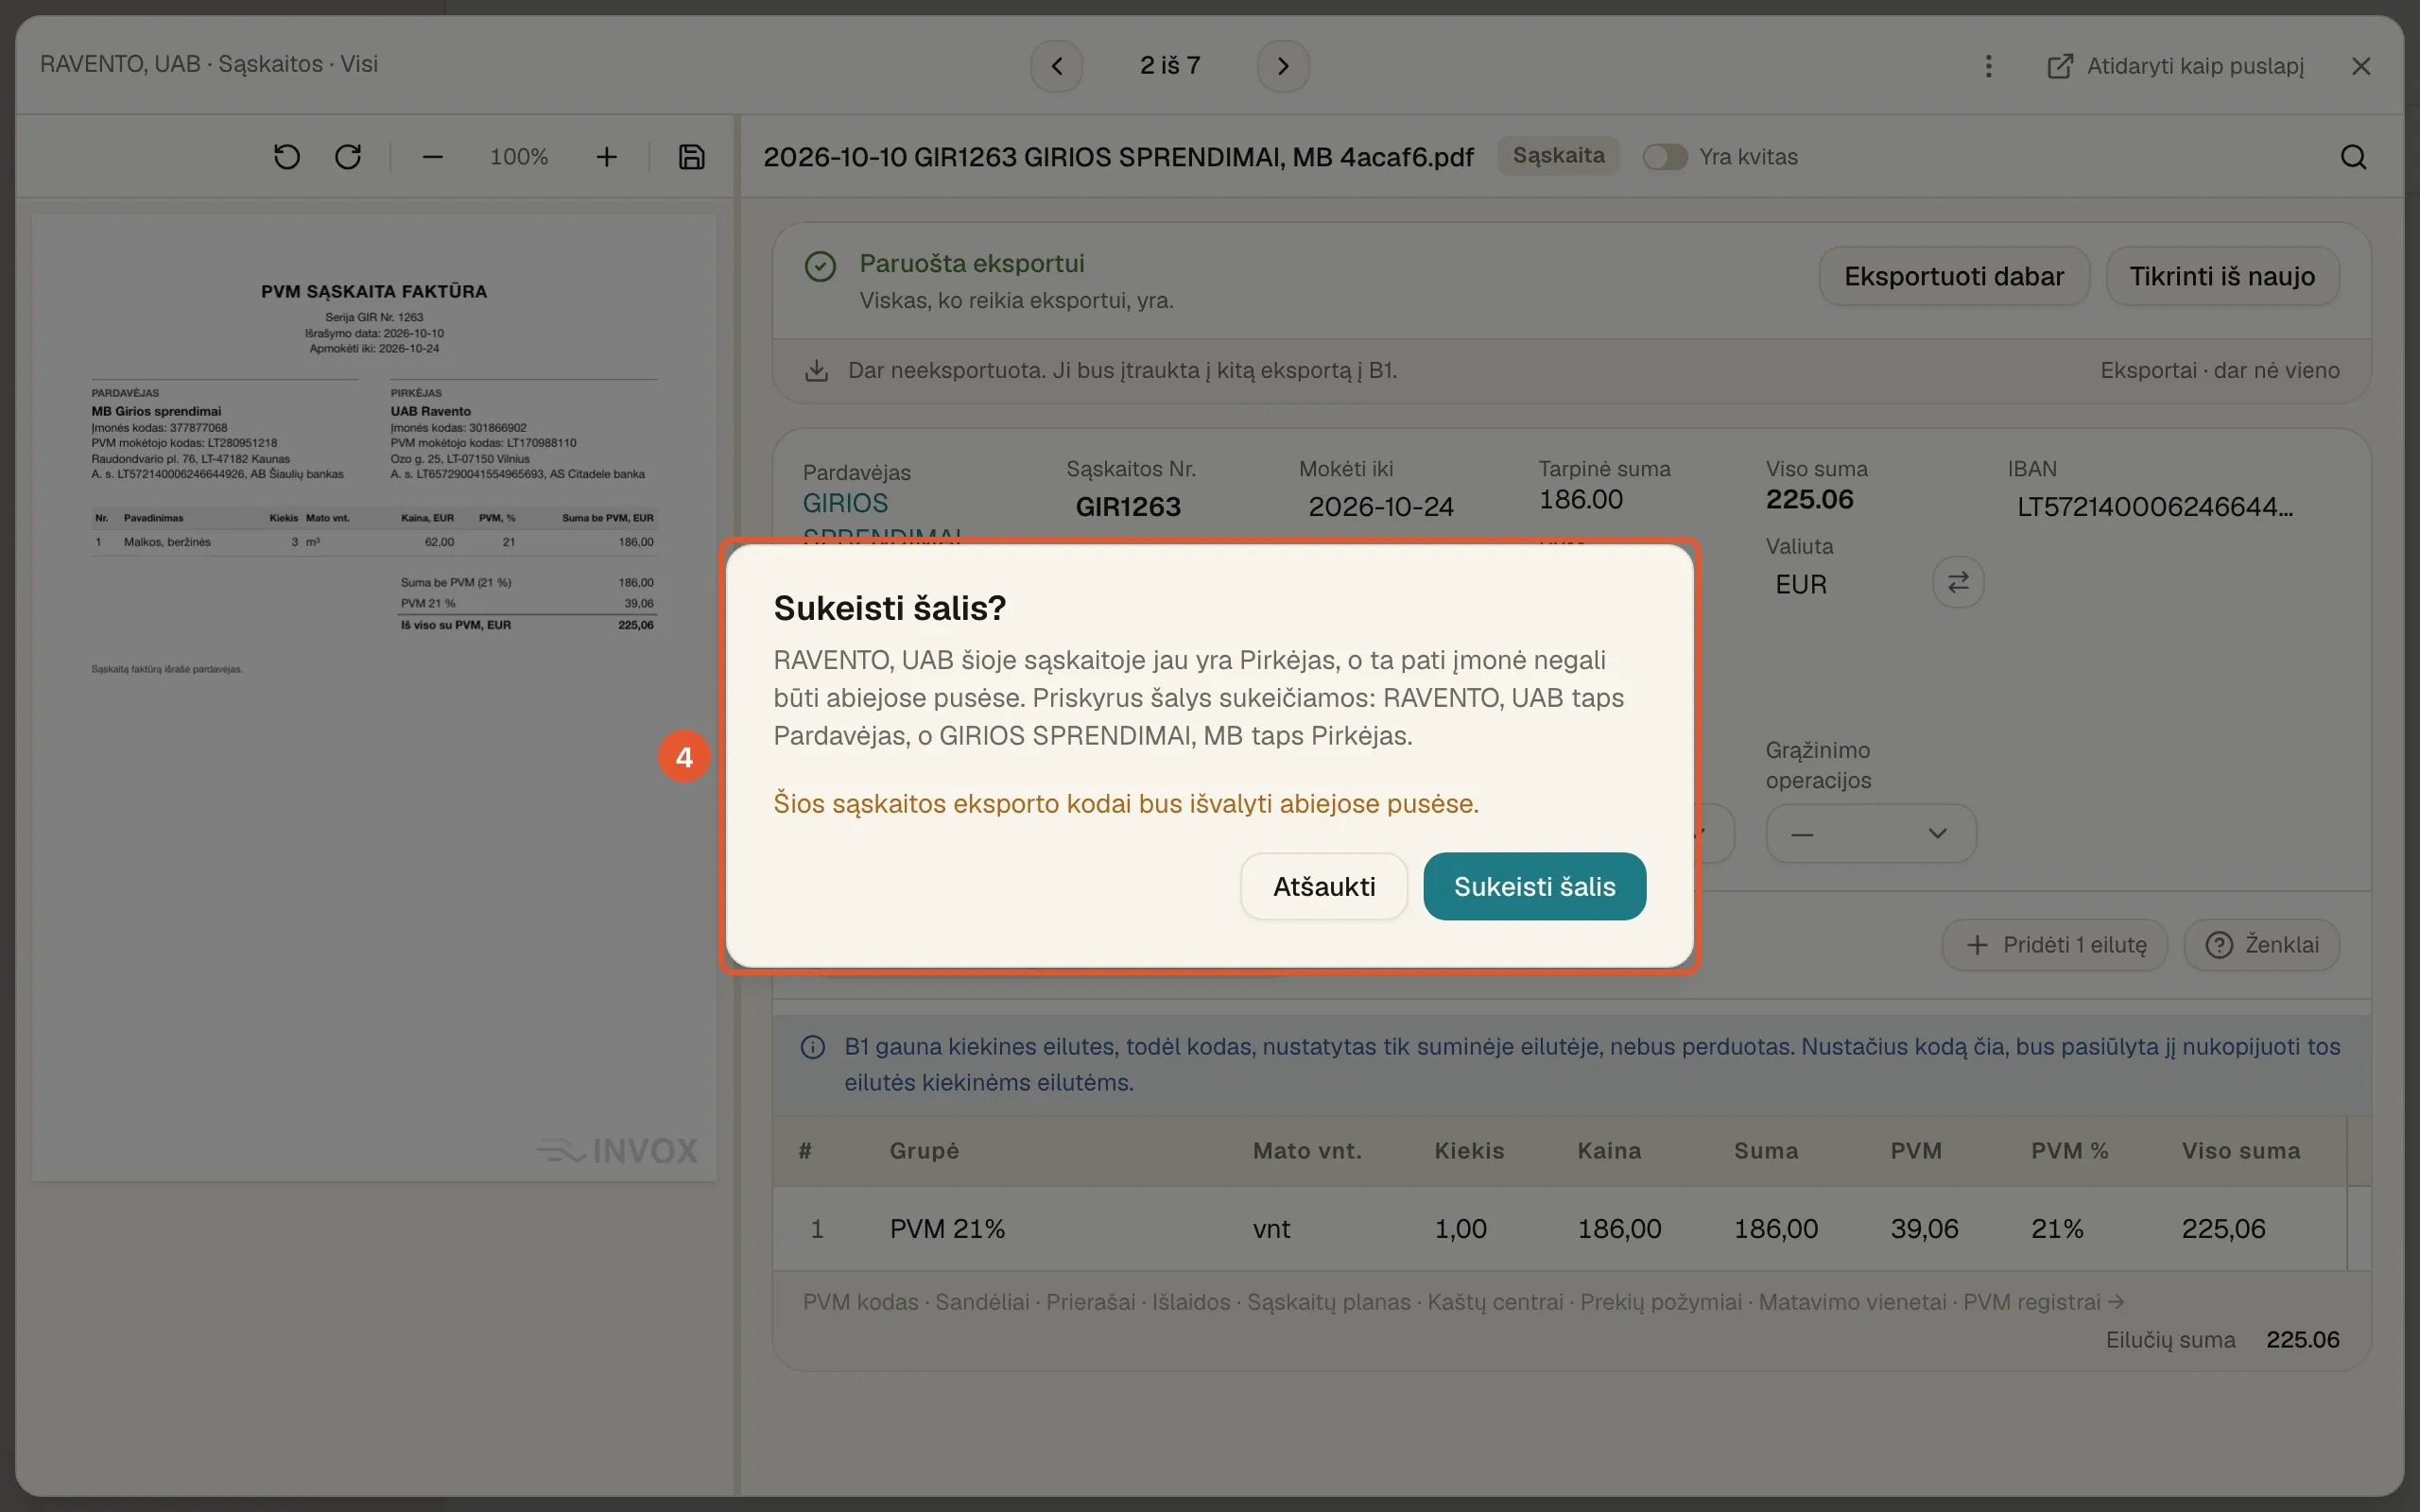This screenshot has height=1512, width=2420.
Task: Click the info icon in the B1 notice
Action: 813,1047
